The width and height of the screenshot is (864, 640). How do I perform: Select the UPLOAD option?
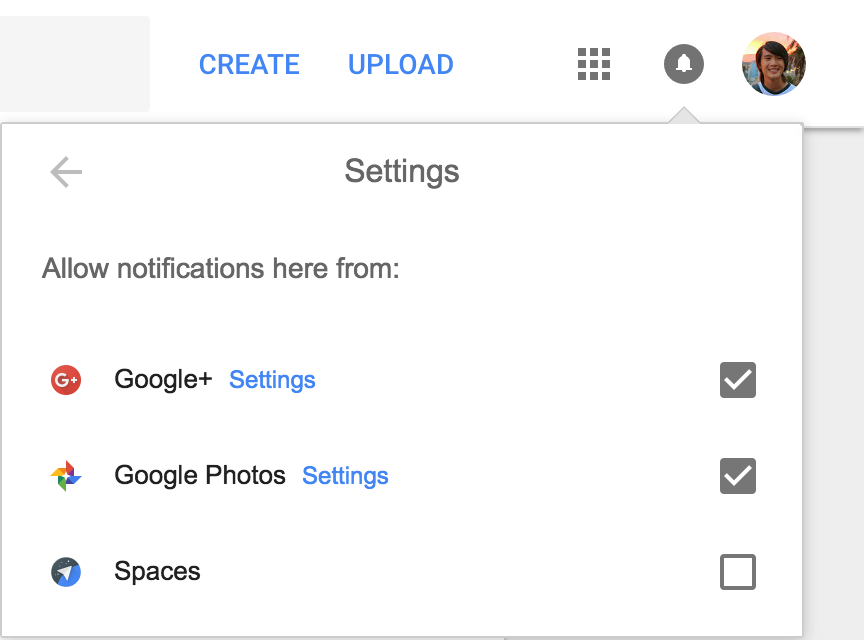click(x=400, y=64)
